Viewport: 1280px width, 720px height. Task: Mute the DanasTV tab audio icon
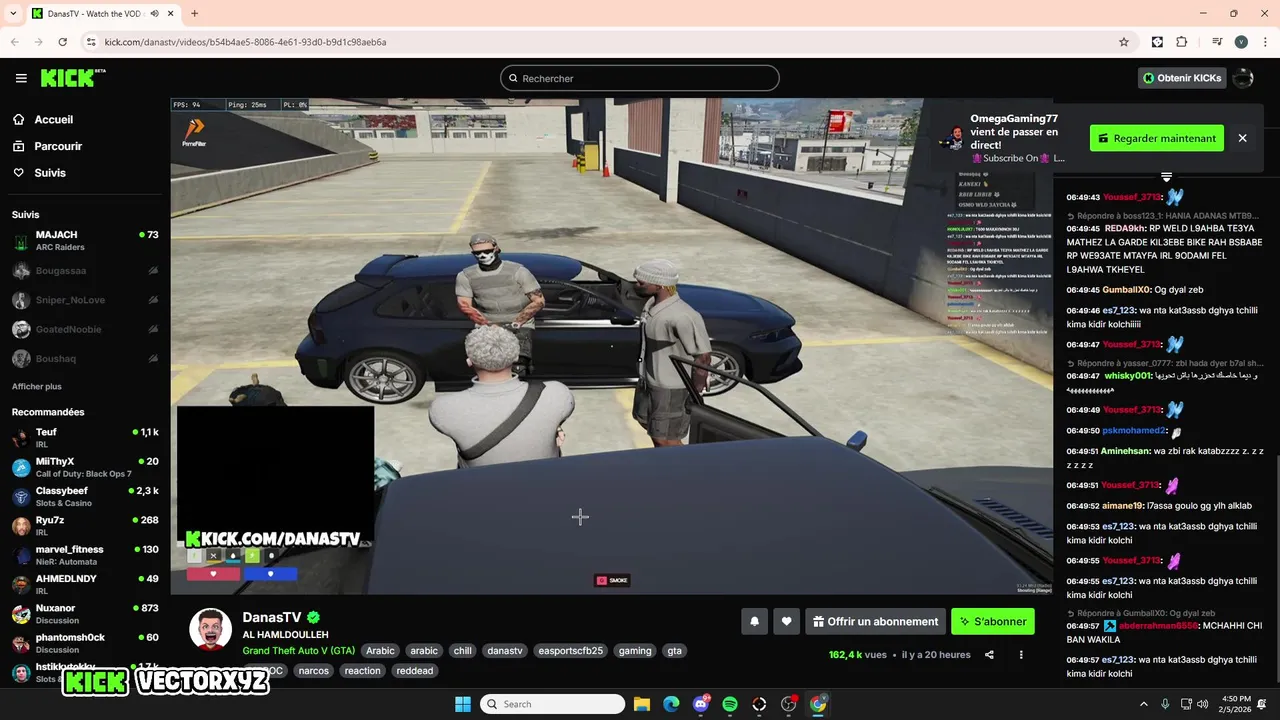(155, 14)
